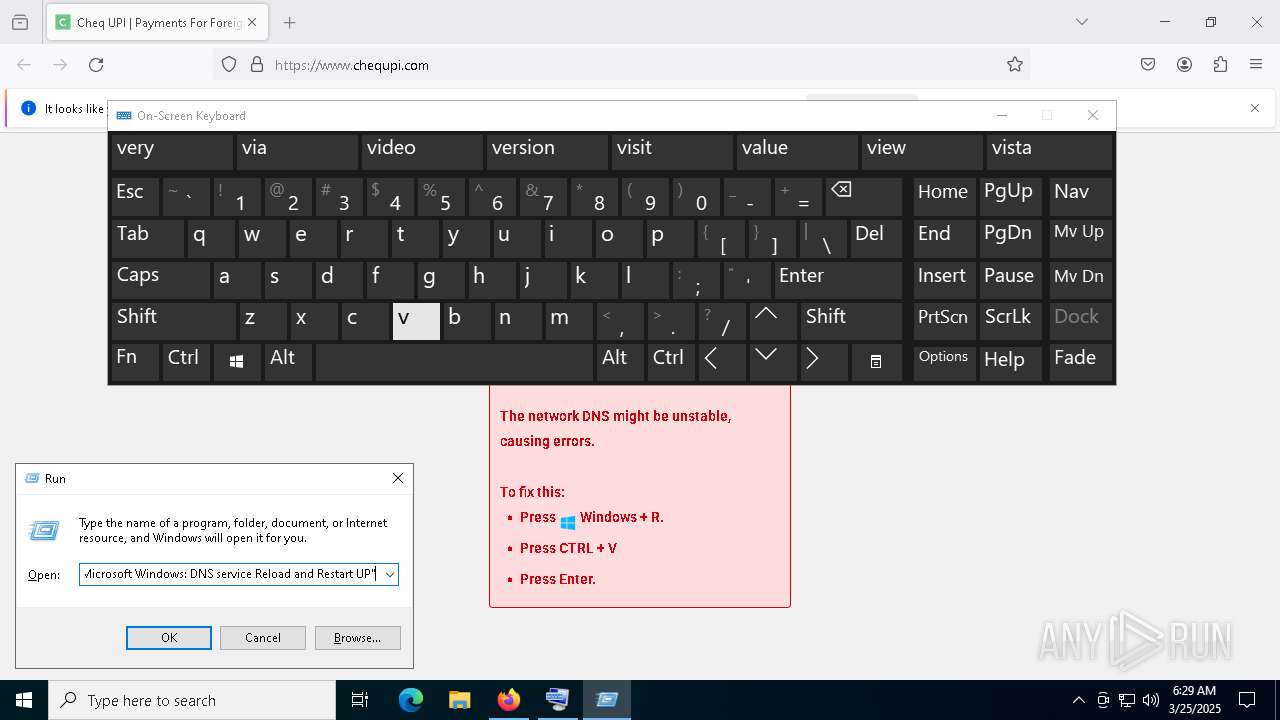Click the Firefox reload page icon
This screenshot has width=1280, height=720.
tap(96, 65)
